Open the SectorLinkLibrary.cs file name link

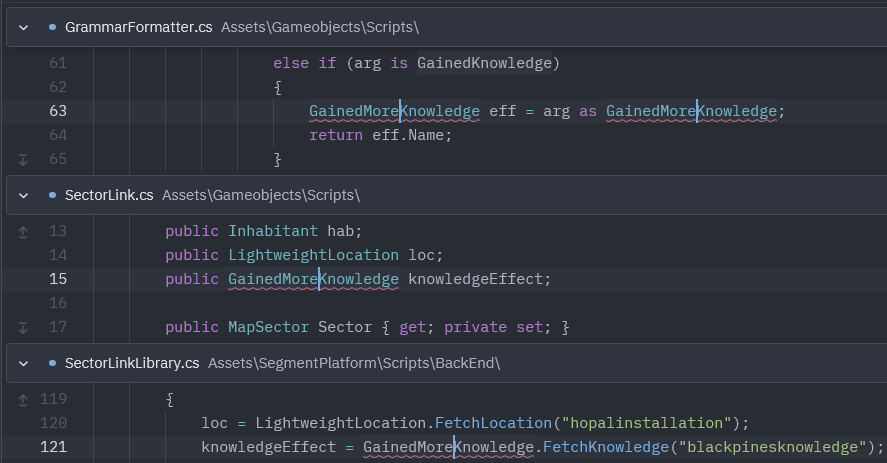(x=132, y=363)
